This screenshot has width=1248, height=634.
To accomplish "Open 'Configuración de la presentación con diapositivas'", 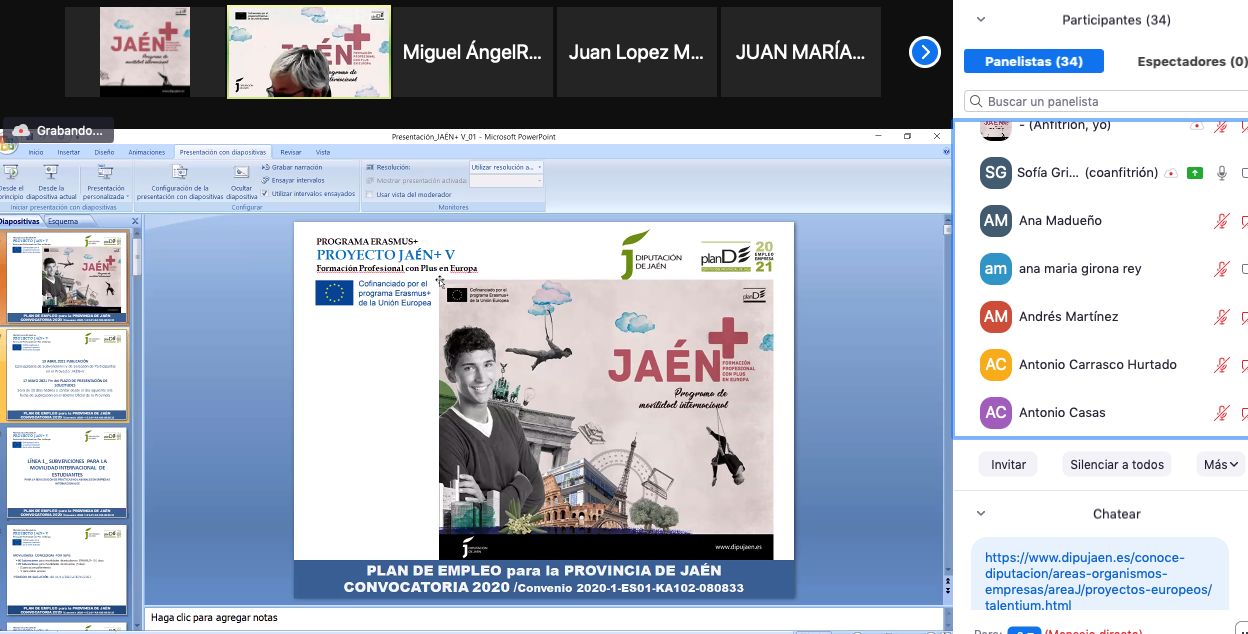I will 179,172.
